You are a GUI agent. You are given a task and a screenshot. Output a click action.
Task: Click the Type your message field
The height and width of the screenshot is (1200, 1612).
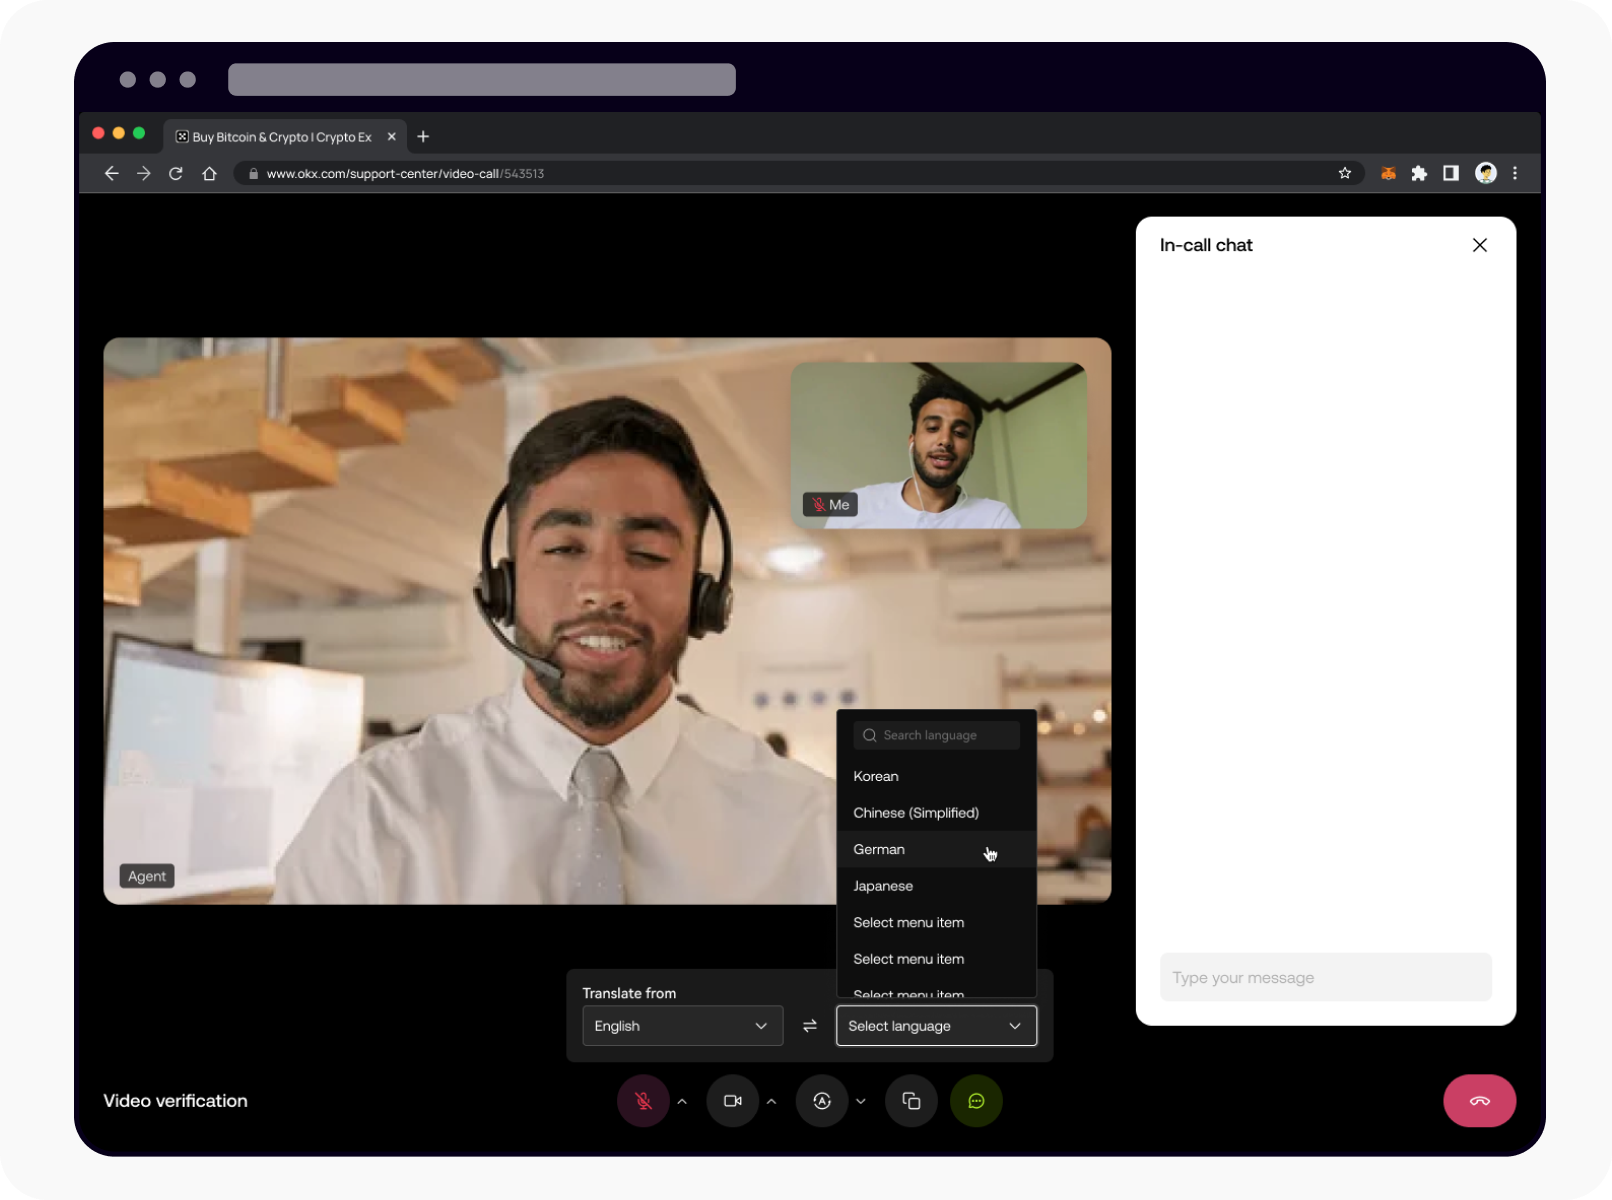(x=1325, y=977)
